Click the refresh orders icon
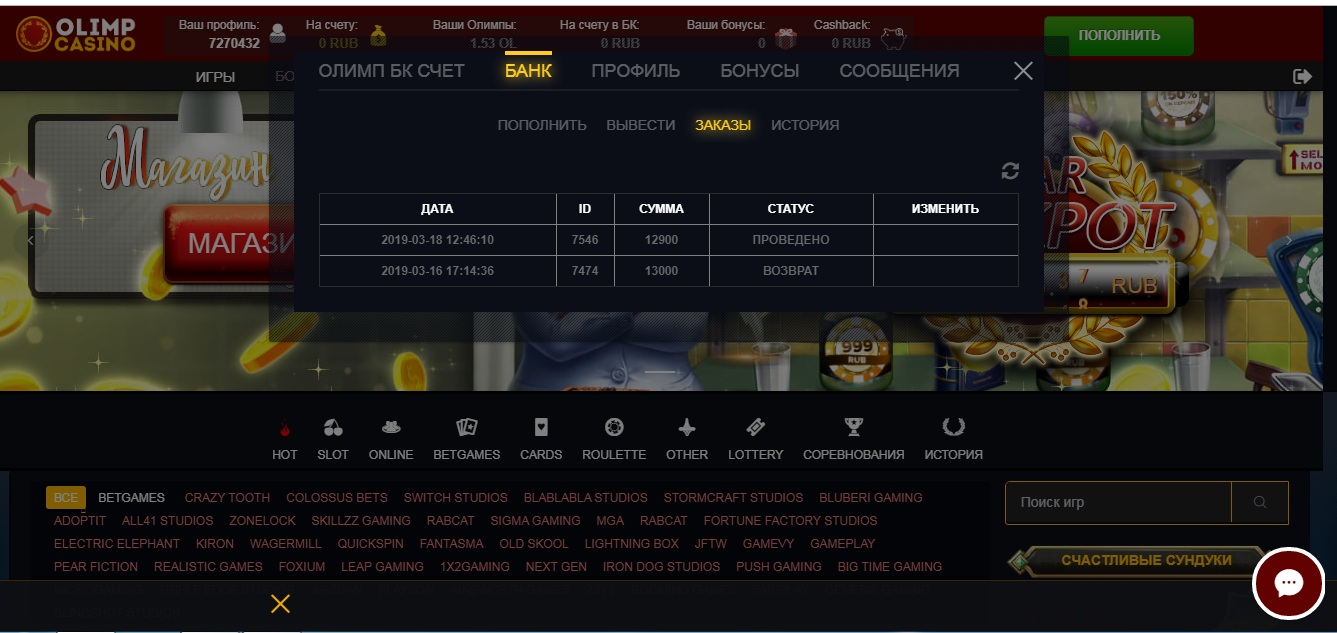The image size is (1337, 633). click(x=1010, y=171)
